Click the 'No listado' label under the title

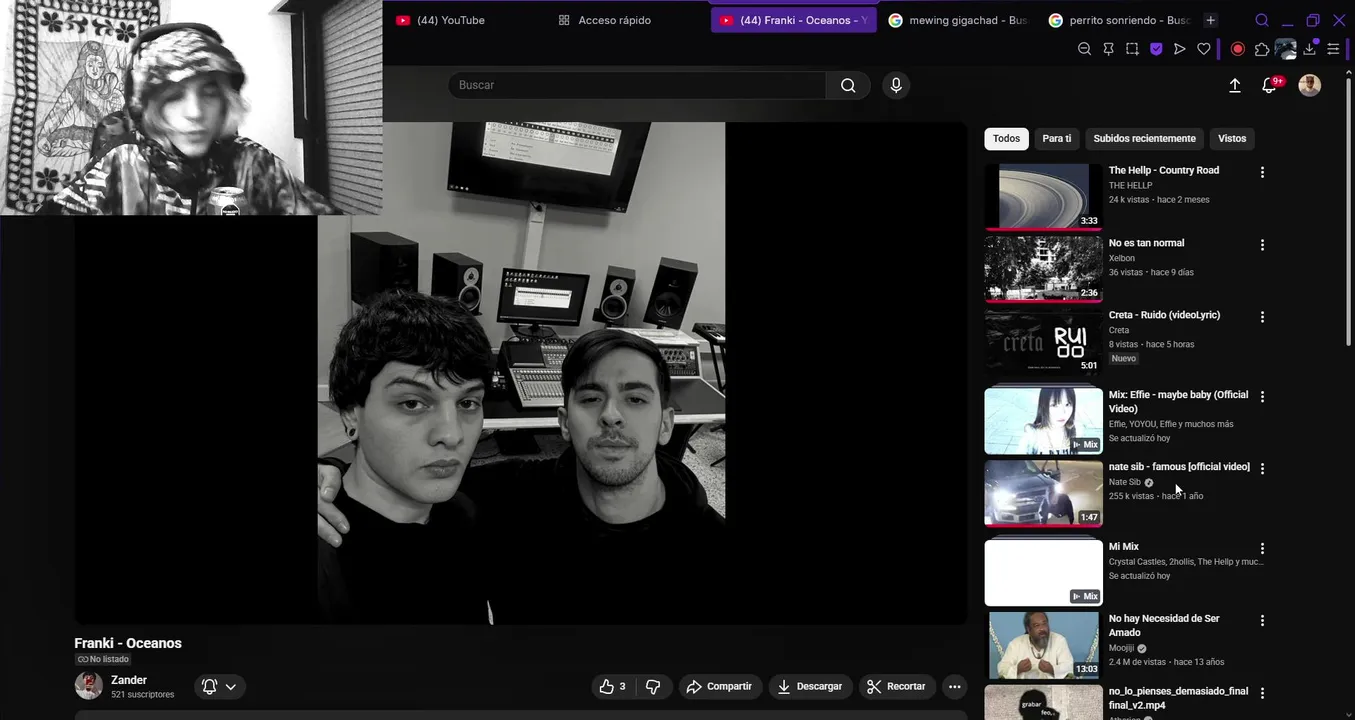tap(103, 660)
